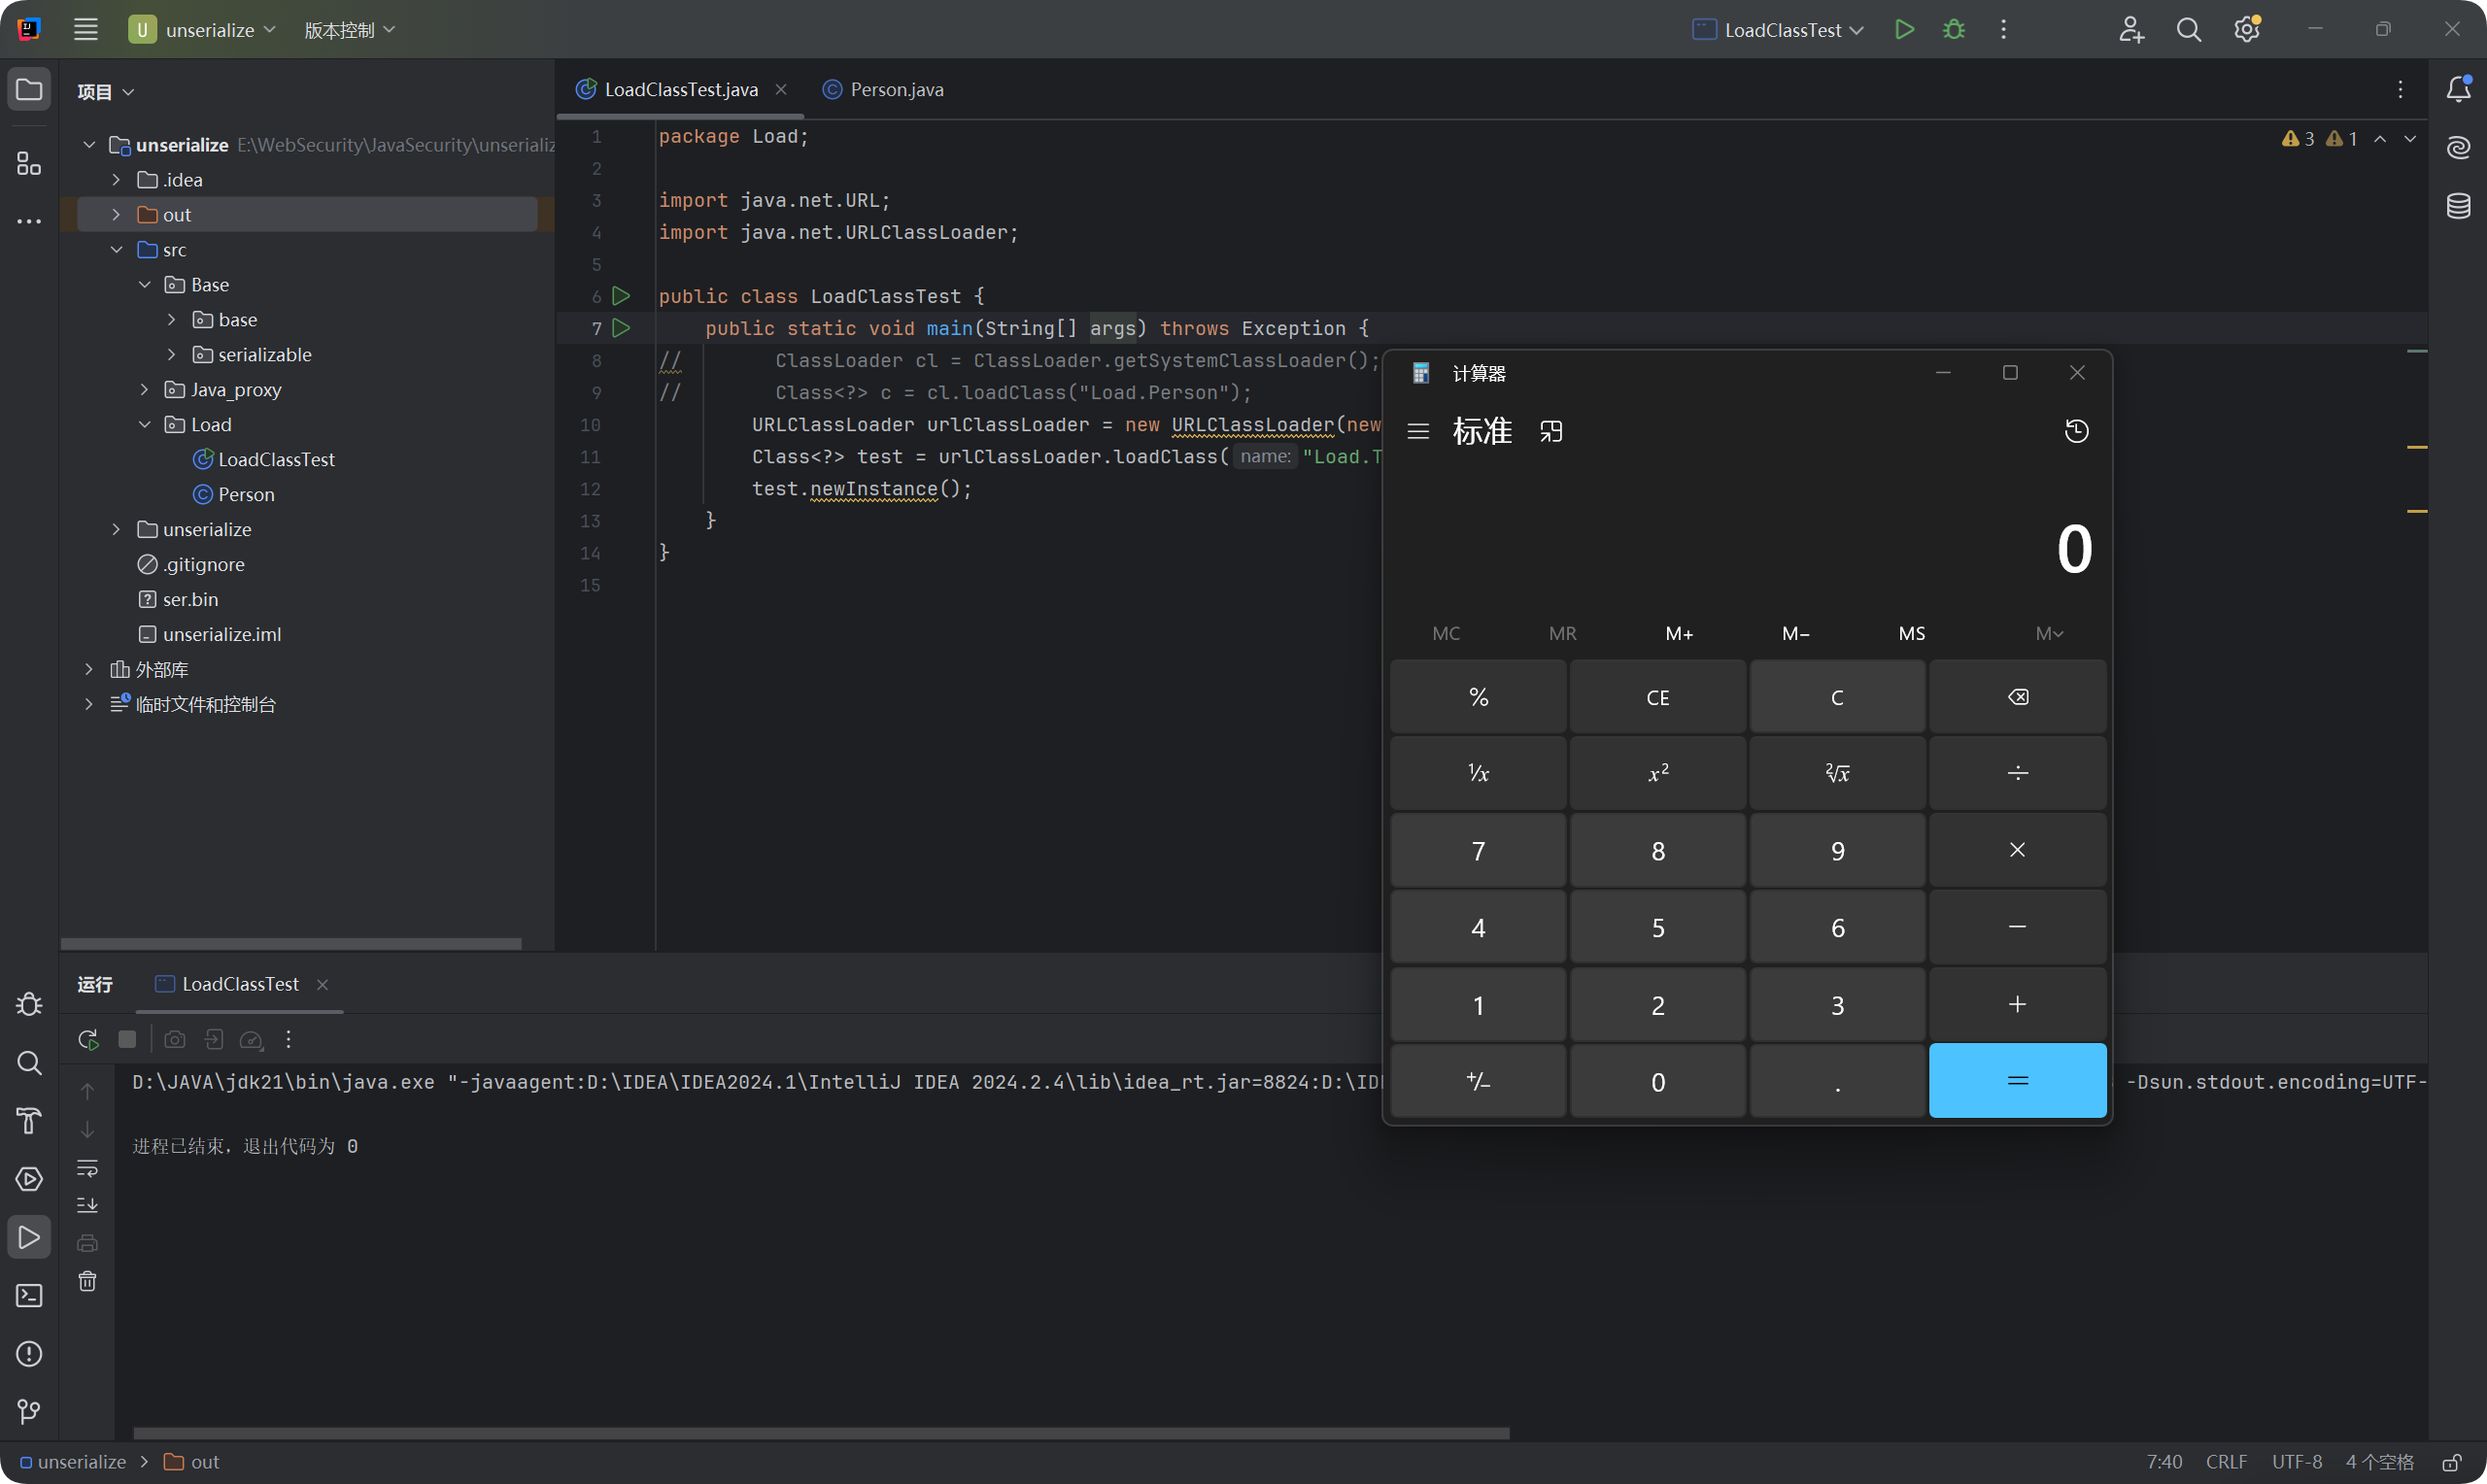The height and width of the screenshot is (1484, 2487).
Task: Open Code With Me user icon
Action: 2131,29
